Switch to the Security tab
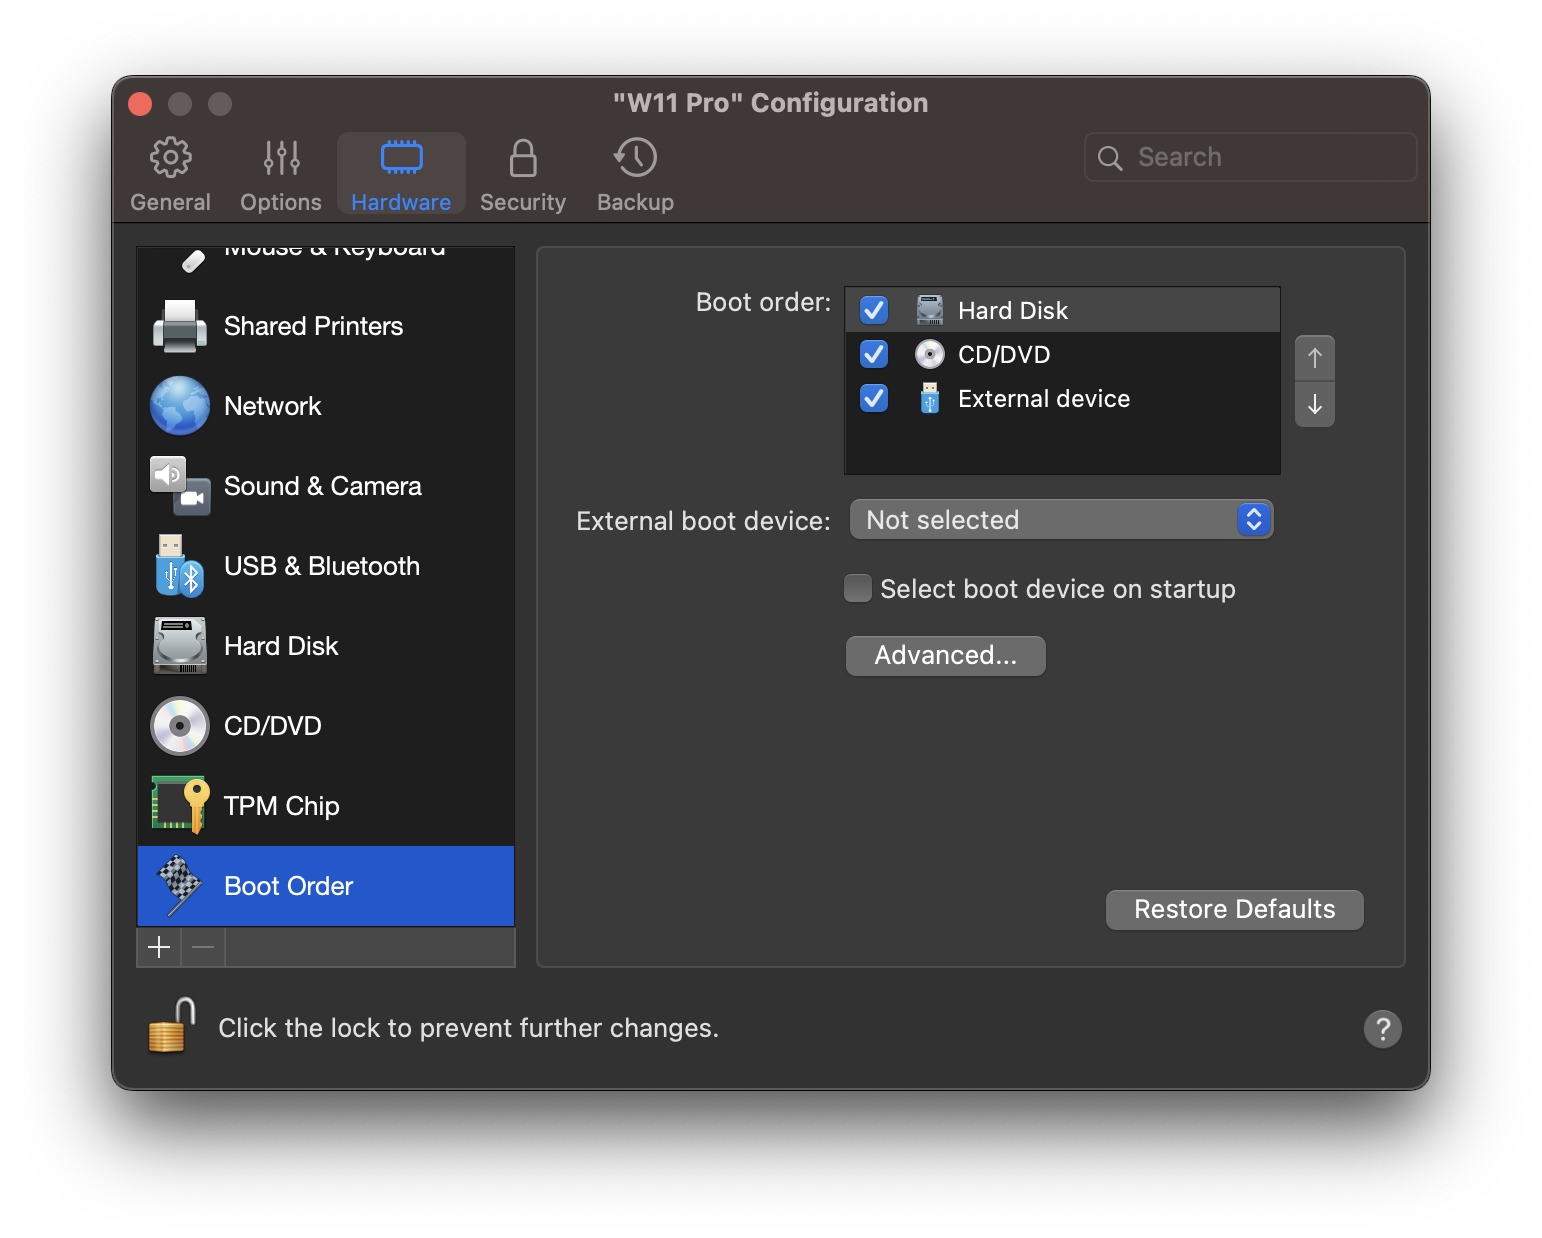Image resolution: width=1542 pixels, height=1238 pixels. pos(522,175)
